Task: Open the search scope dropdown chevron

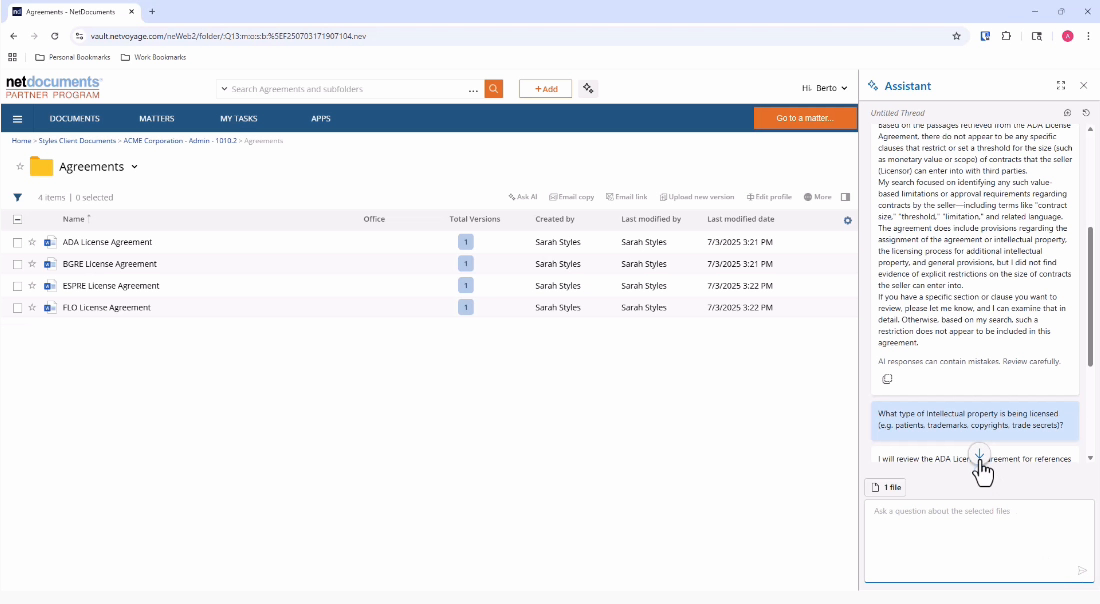Action: pos(224,89)
